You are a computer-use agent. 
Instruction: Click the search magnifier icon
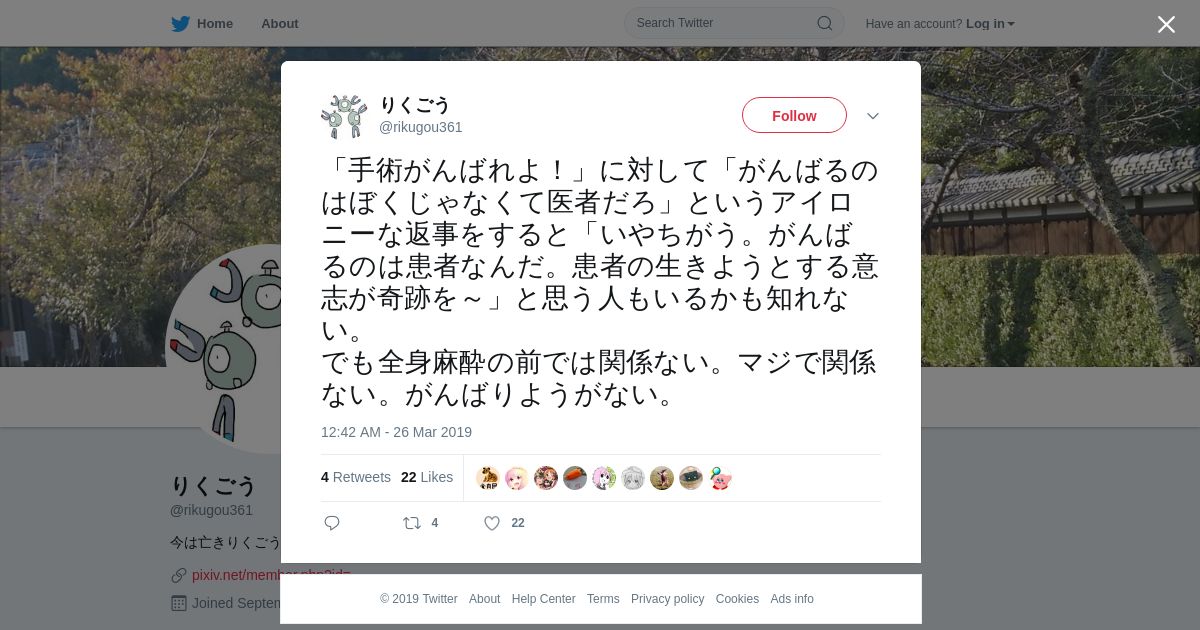point(825,23)
